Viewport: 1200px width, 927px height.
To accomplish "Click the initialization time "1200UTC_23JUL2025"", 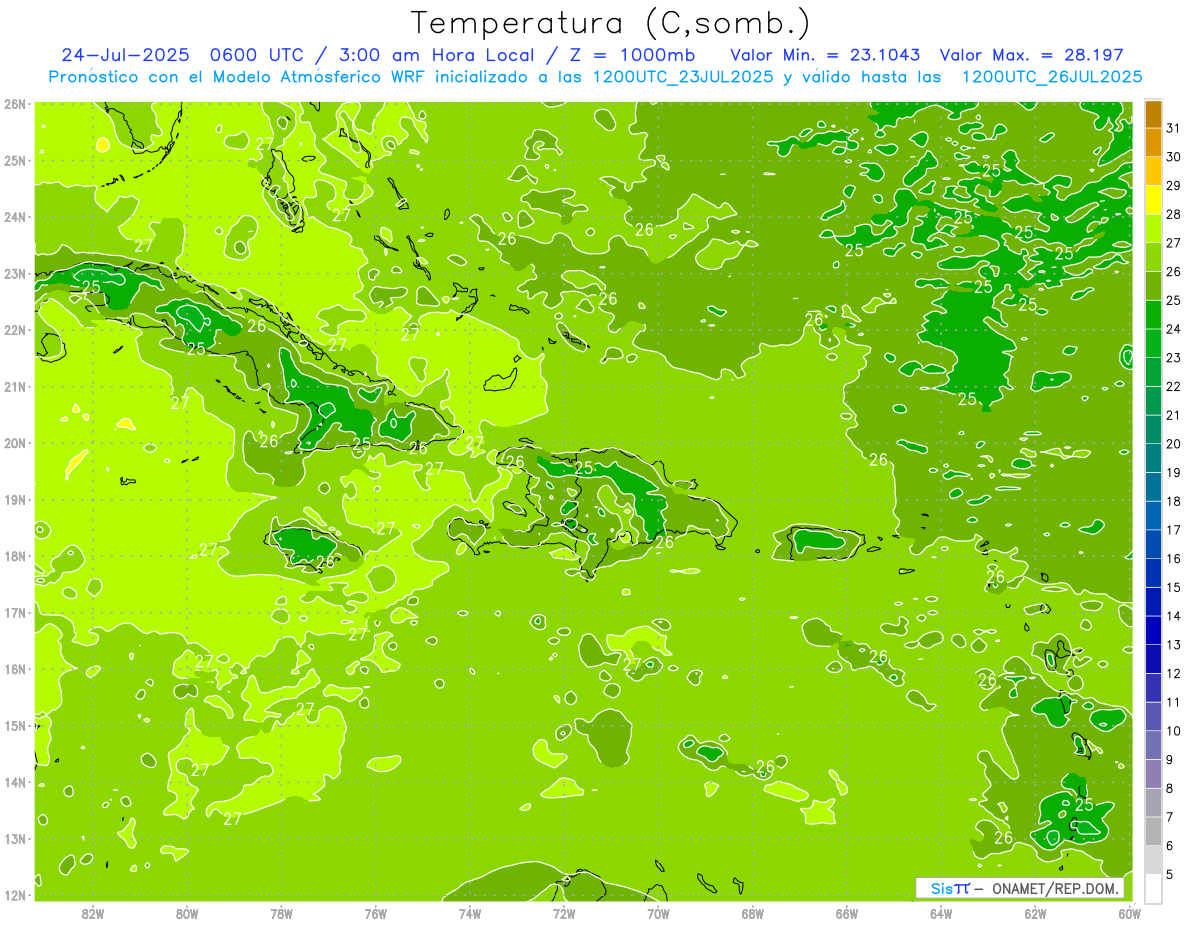I will tap(683, 77).
